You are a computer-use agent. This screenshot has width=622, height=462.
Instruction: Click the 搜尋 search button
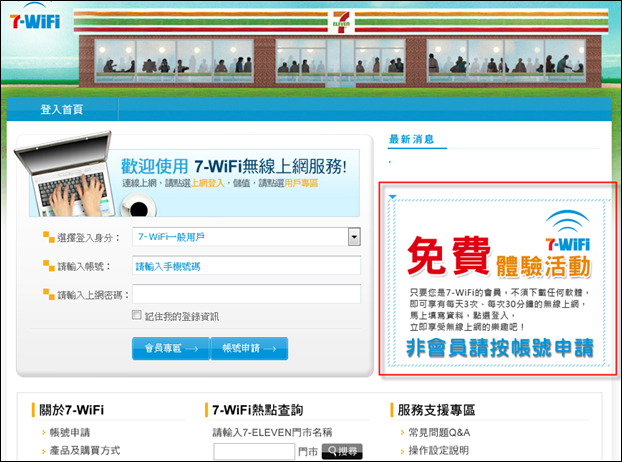[342, 451]
